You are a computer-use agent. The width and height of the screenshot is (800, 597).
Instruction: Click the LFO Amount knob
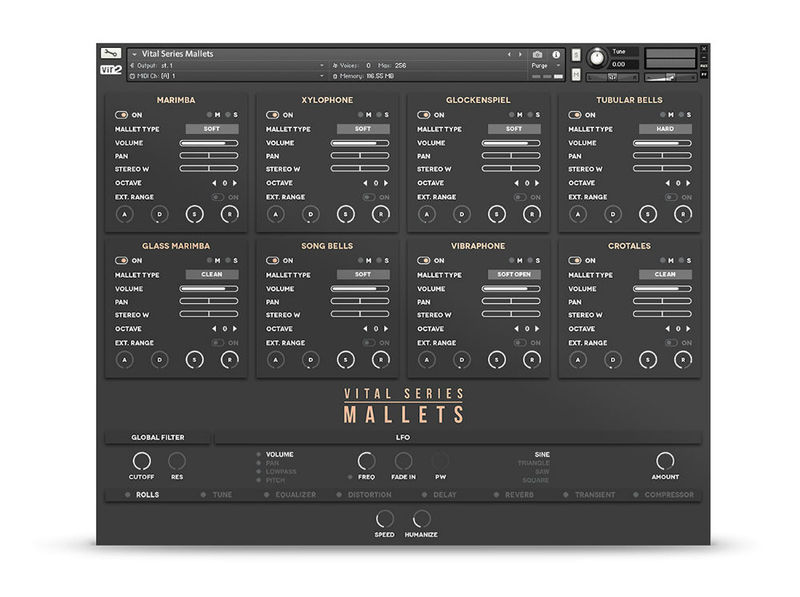[x=665, y=461]
